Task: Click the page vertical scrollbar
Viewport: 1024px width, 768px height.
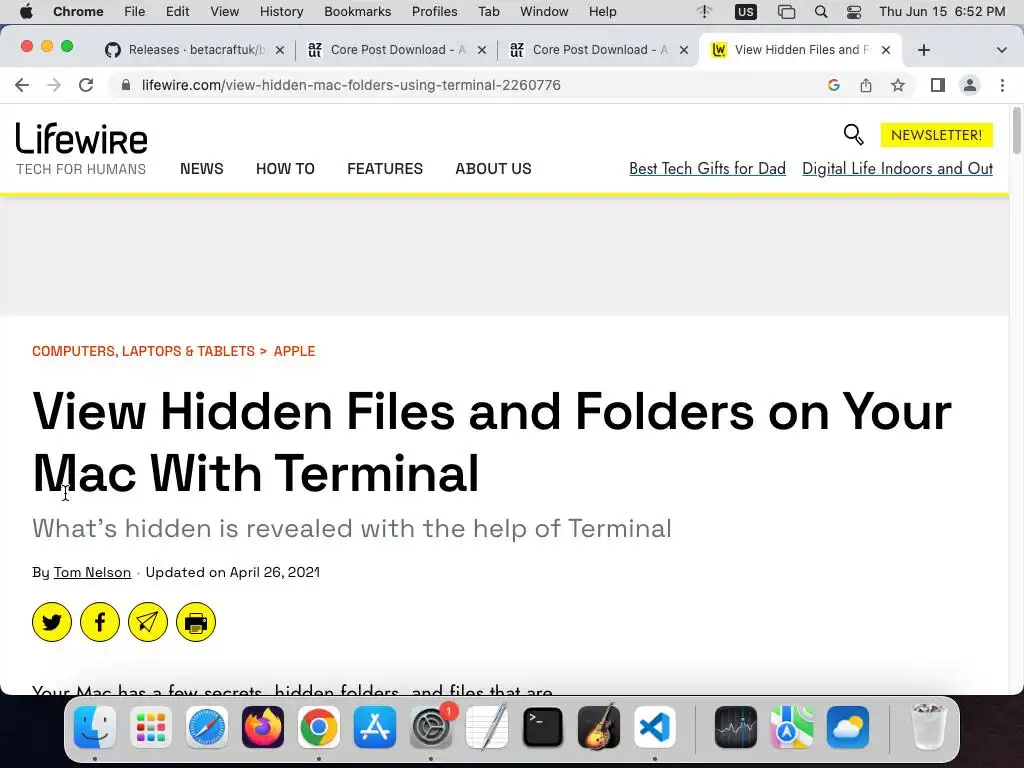Action: coord(1016,131)
